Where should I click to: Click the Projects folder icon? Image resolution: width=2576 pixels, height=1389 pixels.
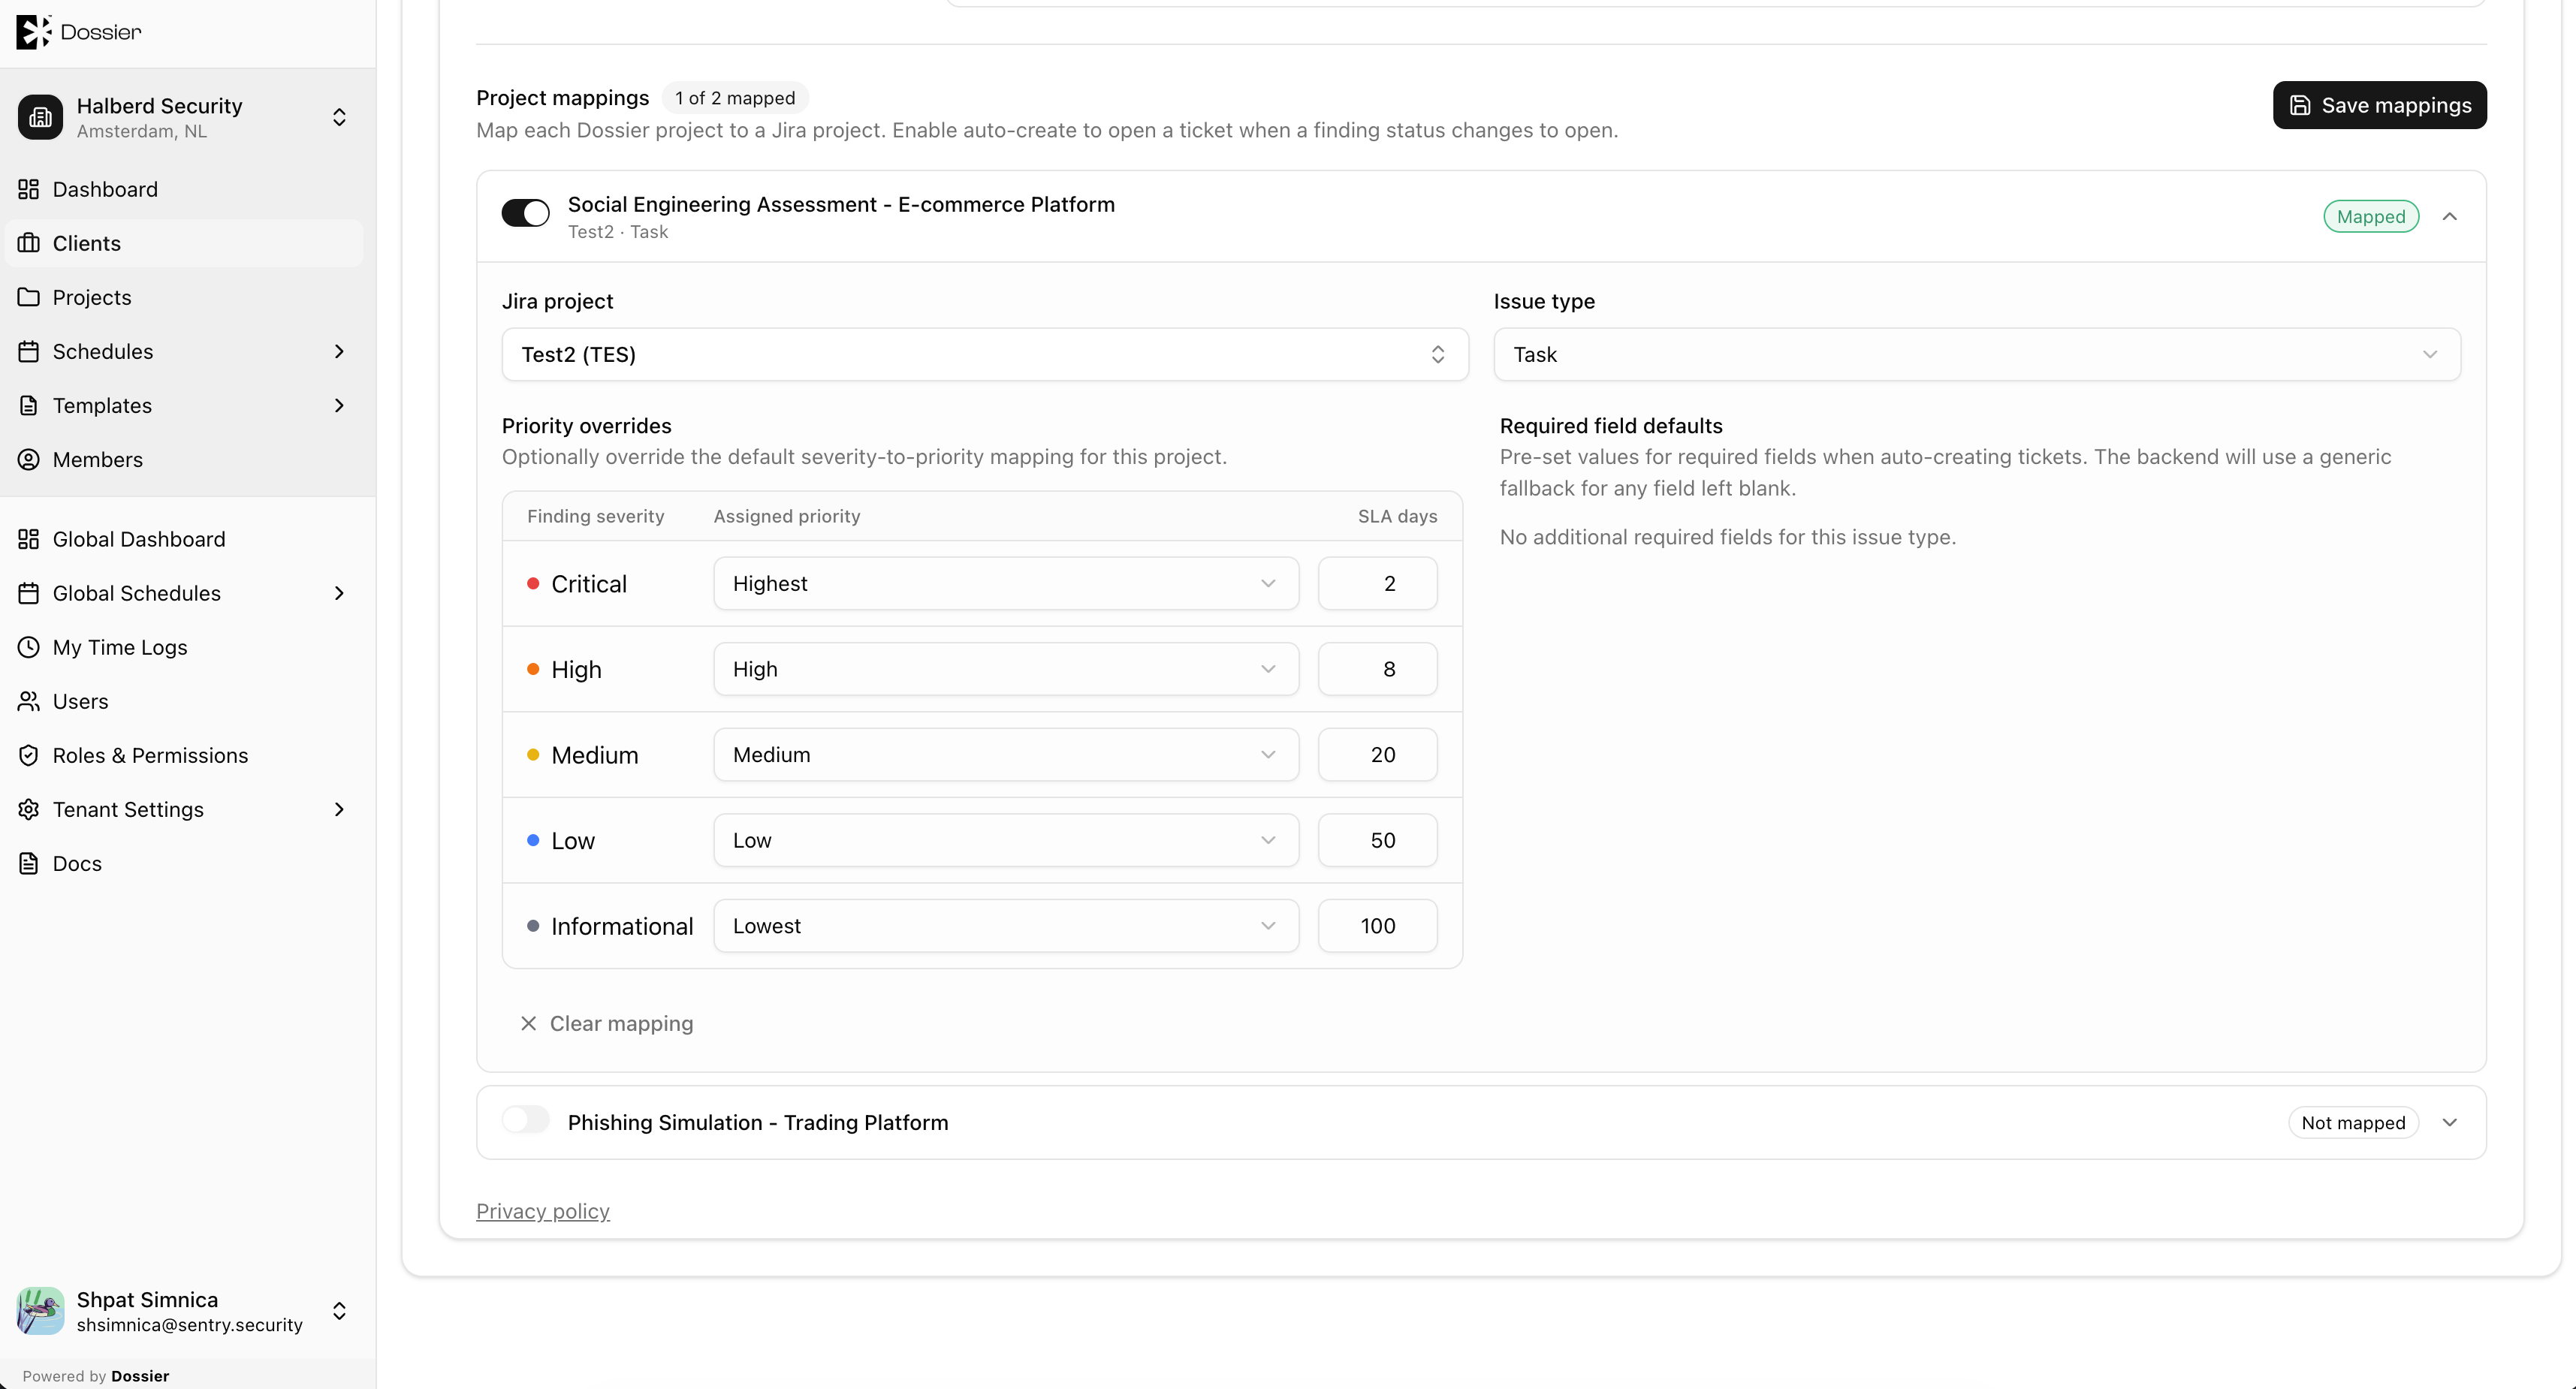tap(29, 297)
